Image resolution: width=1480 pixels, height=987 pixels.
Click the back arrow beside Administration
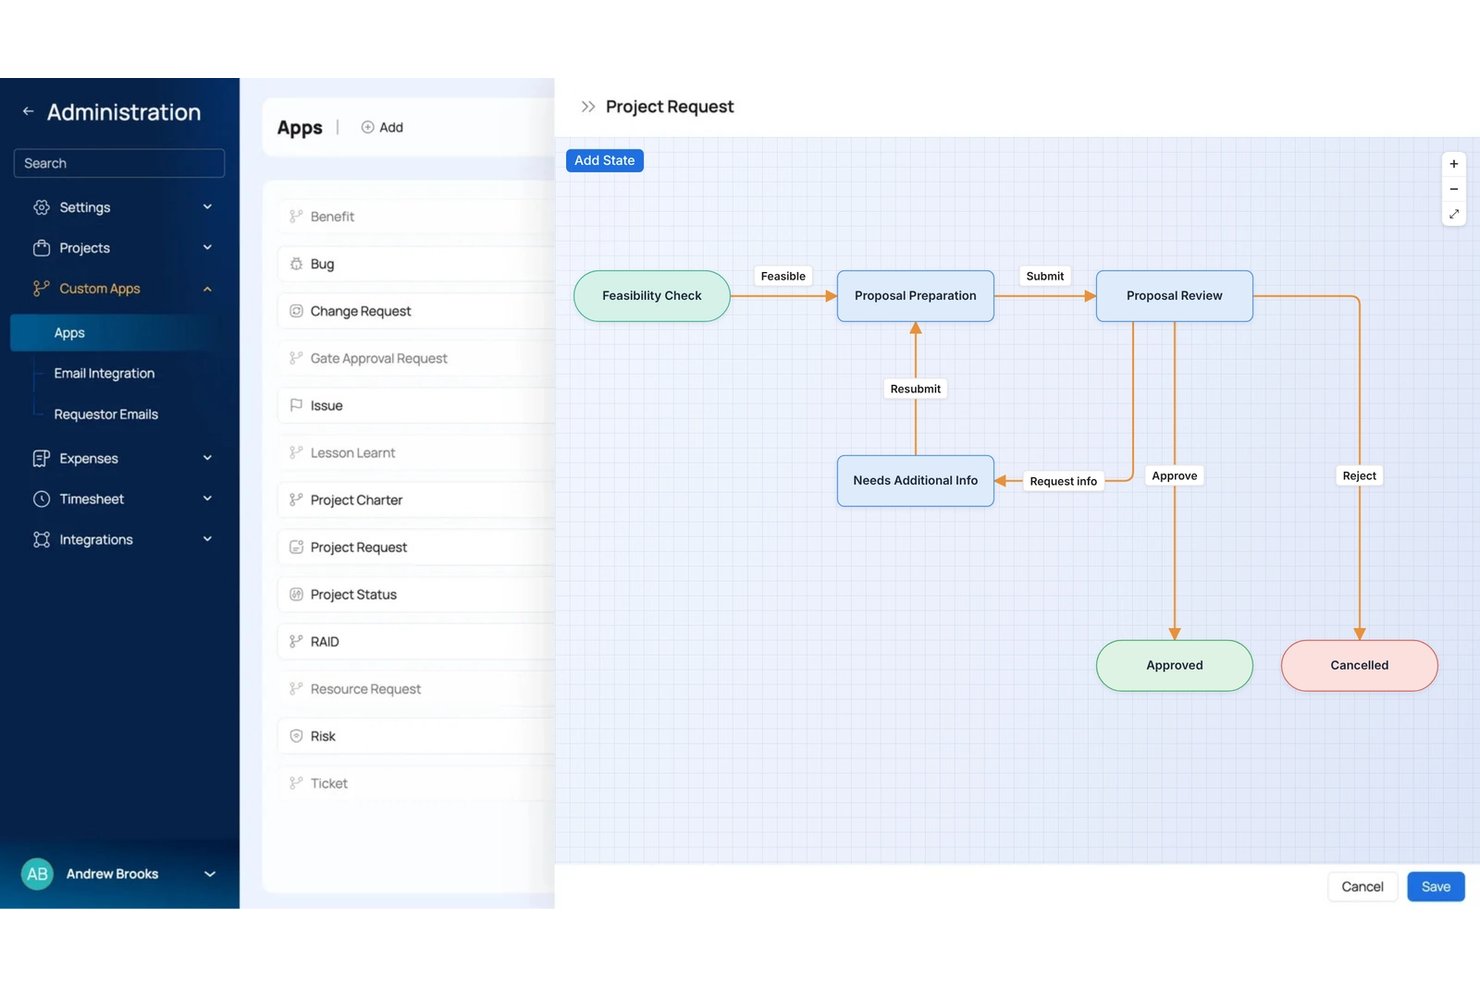click(28, 112)
